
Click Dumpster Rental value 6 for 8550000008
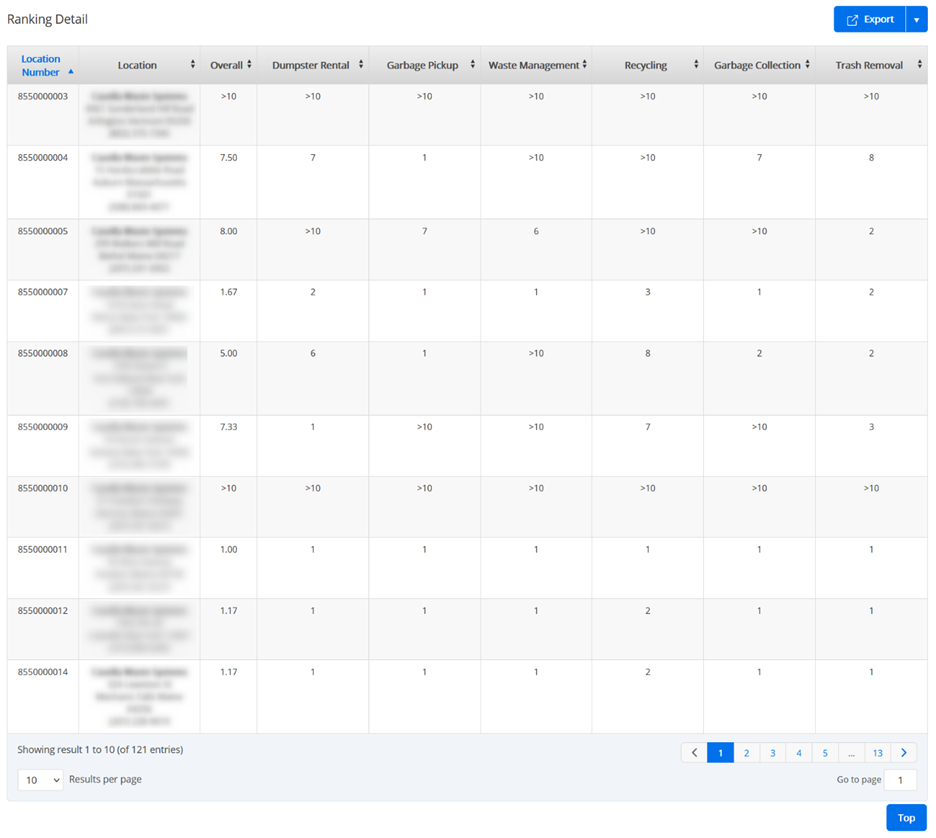[313, 353]
